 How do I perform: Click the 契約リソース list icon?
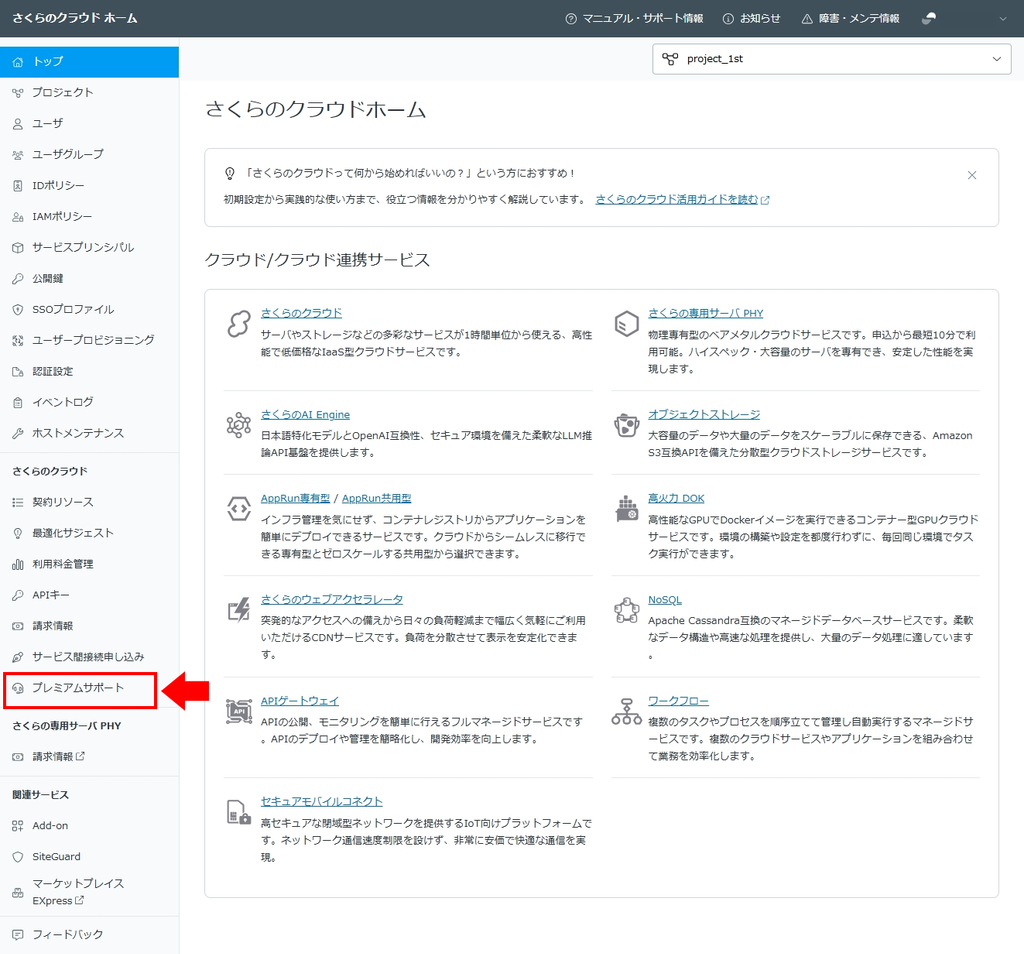coord(18,502)
